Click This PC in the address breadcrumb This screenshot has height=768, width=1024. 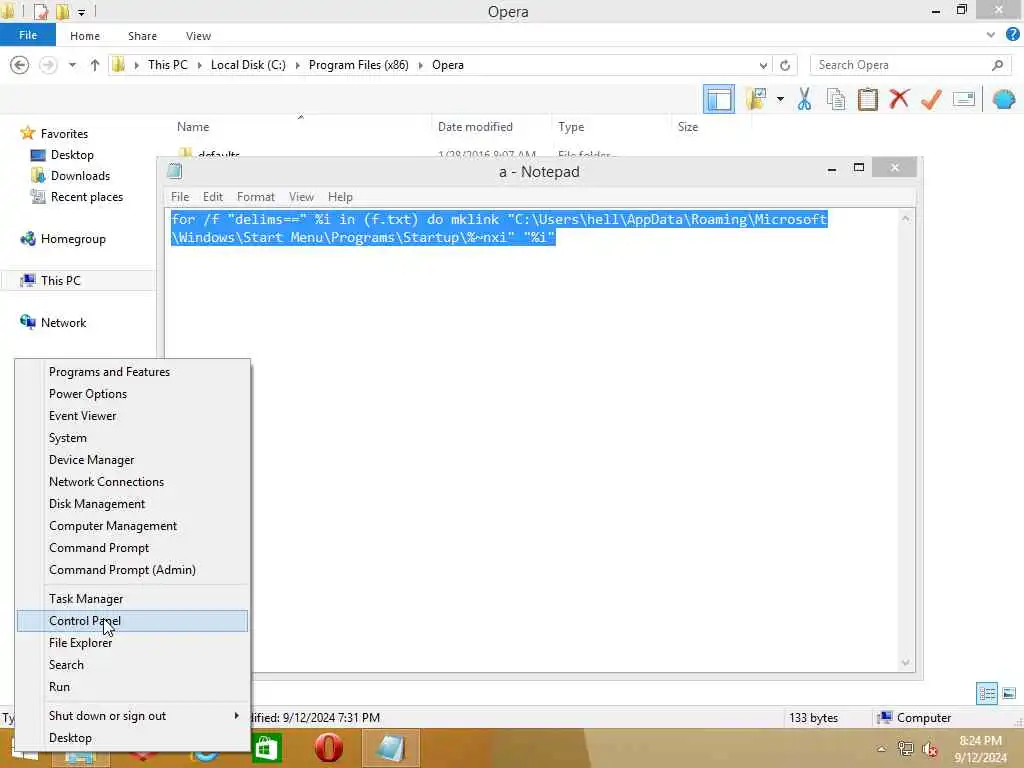coord(167,65)
